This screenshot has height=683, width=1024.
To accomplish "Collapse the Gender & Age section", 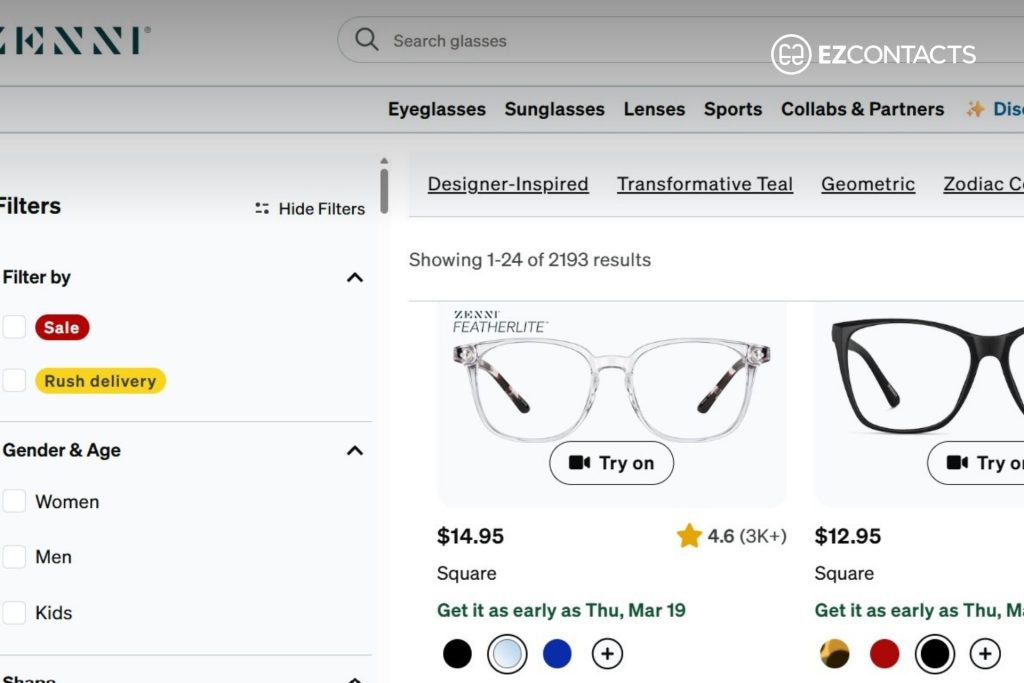I will 355,451.
